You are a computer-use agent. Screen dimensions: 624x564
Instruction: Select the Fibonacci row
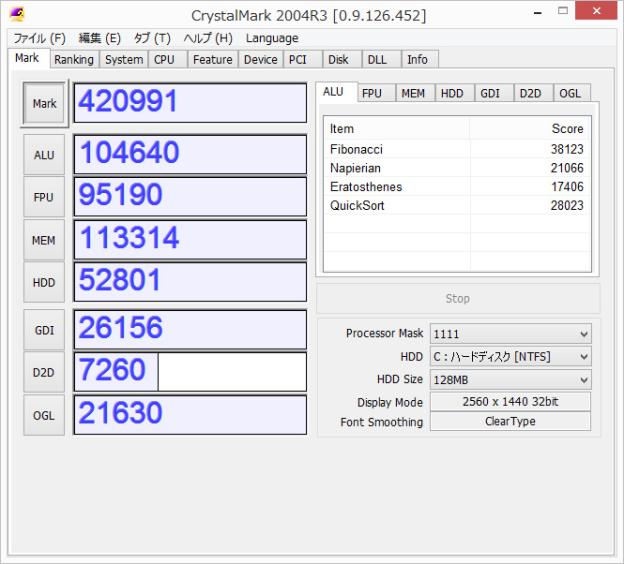tap(457, 149)
